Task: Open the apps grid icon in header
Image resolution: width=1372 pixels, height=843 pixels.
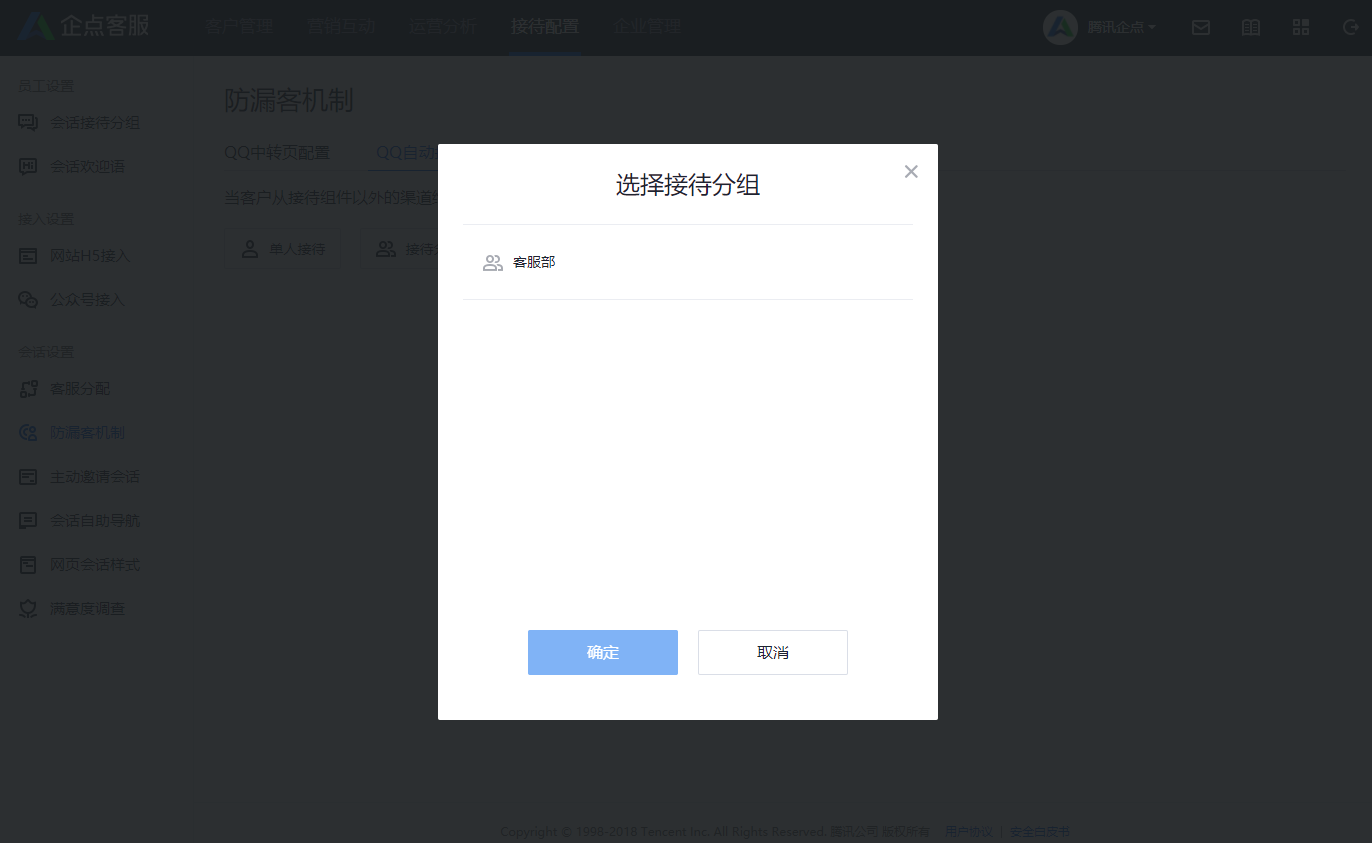Action: pos(1301,27)
